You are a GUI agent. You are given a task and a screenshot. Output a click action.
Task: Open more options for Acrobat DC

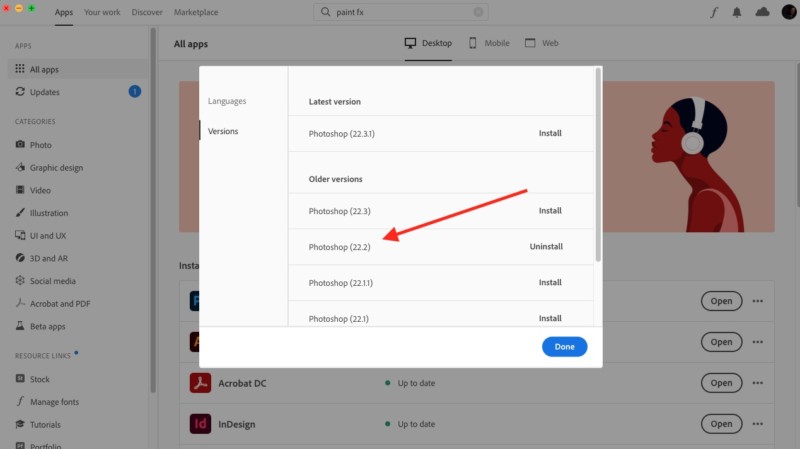click(757, 383)
